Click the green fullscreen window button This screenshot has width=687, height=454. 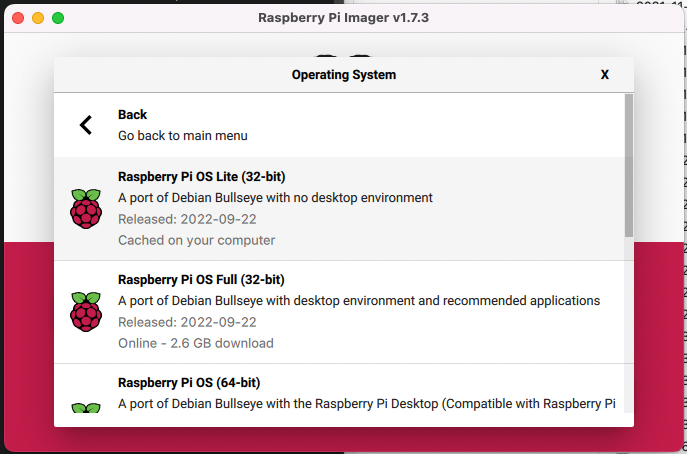coord(58,18)
